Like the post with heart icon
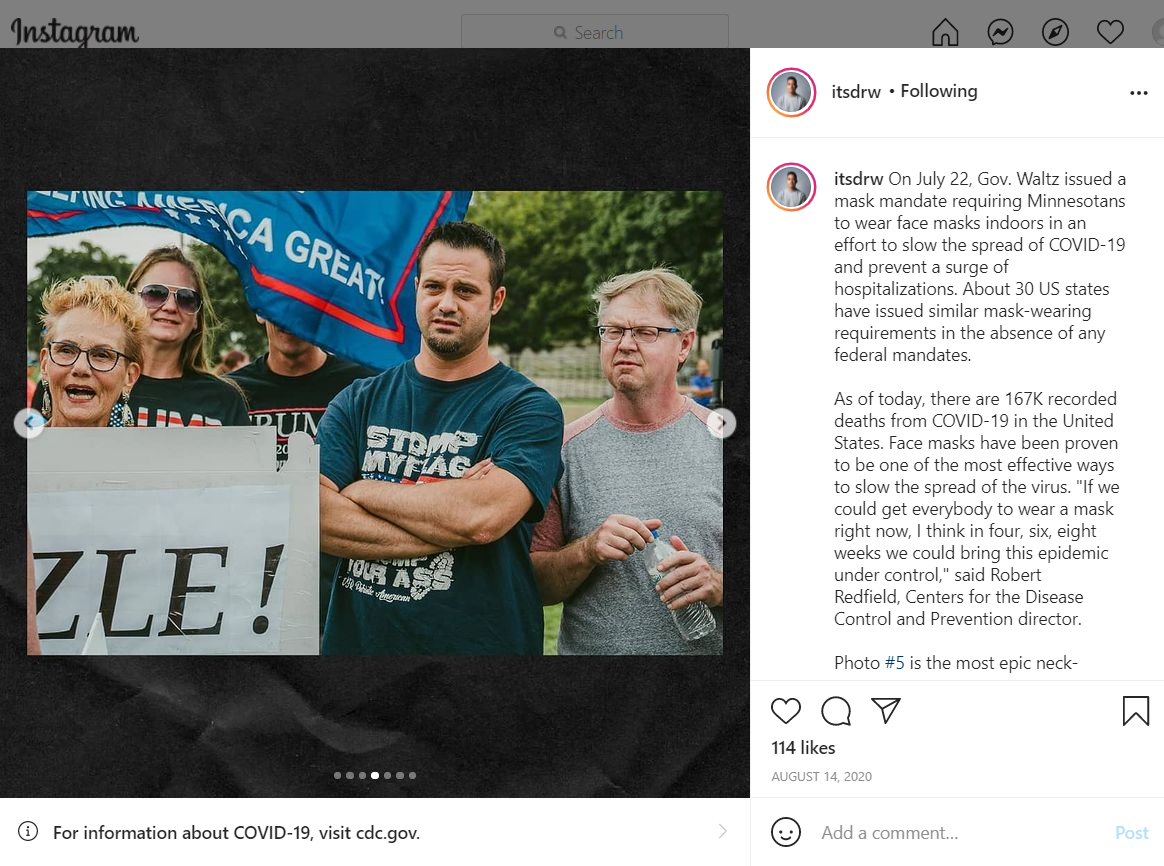1164x866 pixels. click(x=785, y=711)
